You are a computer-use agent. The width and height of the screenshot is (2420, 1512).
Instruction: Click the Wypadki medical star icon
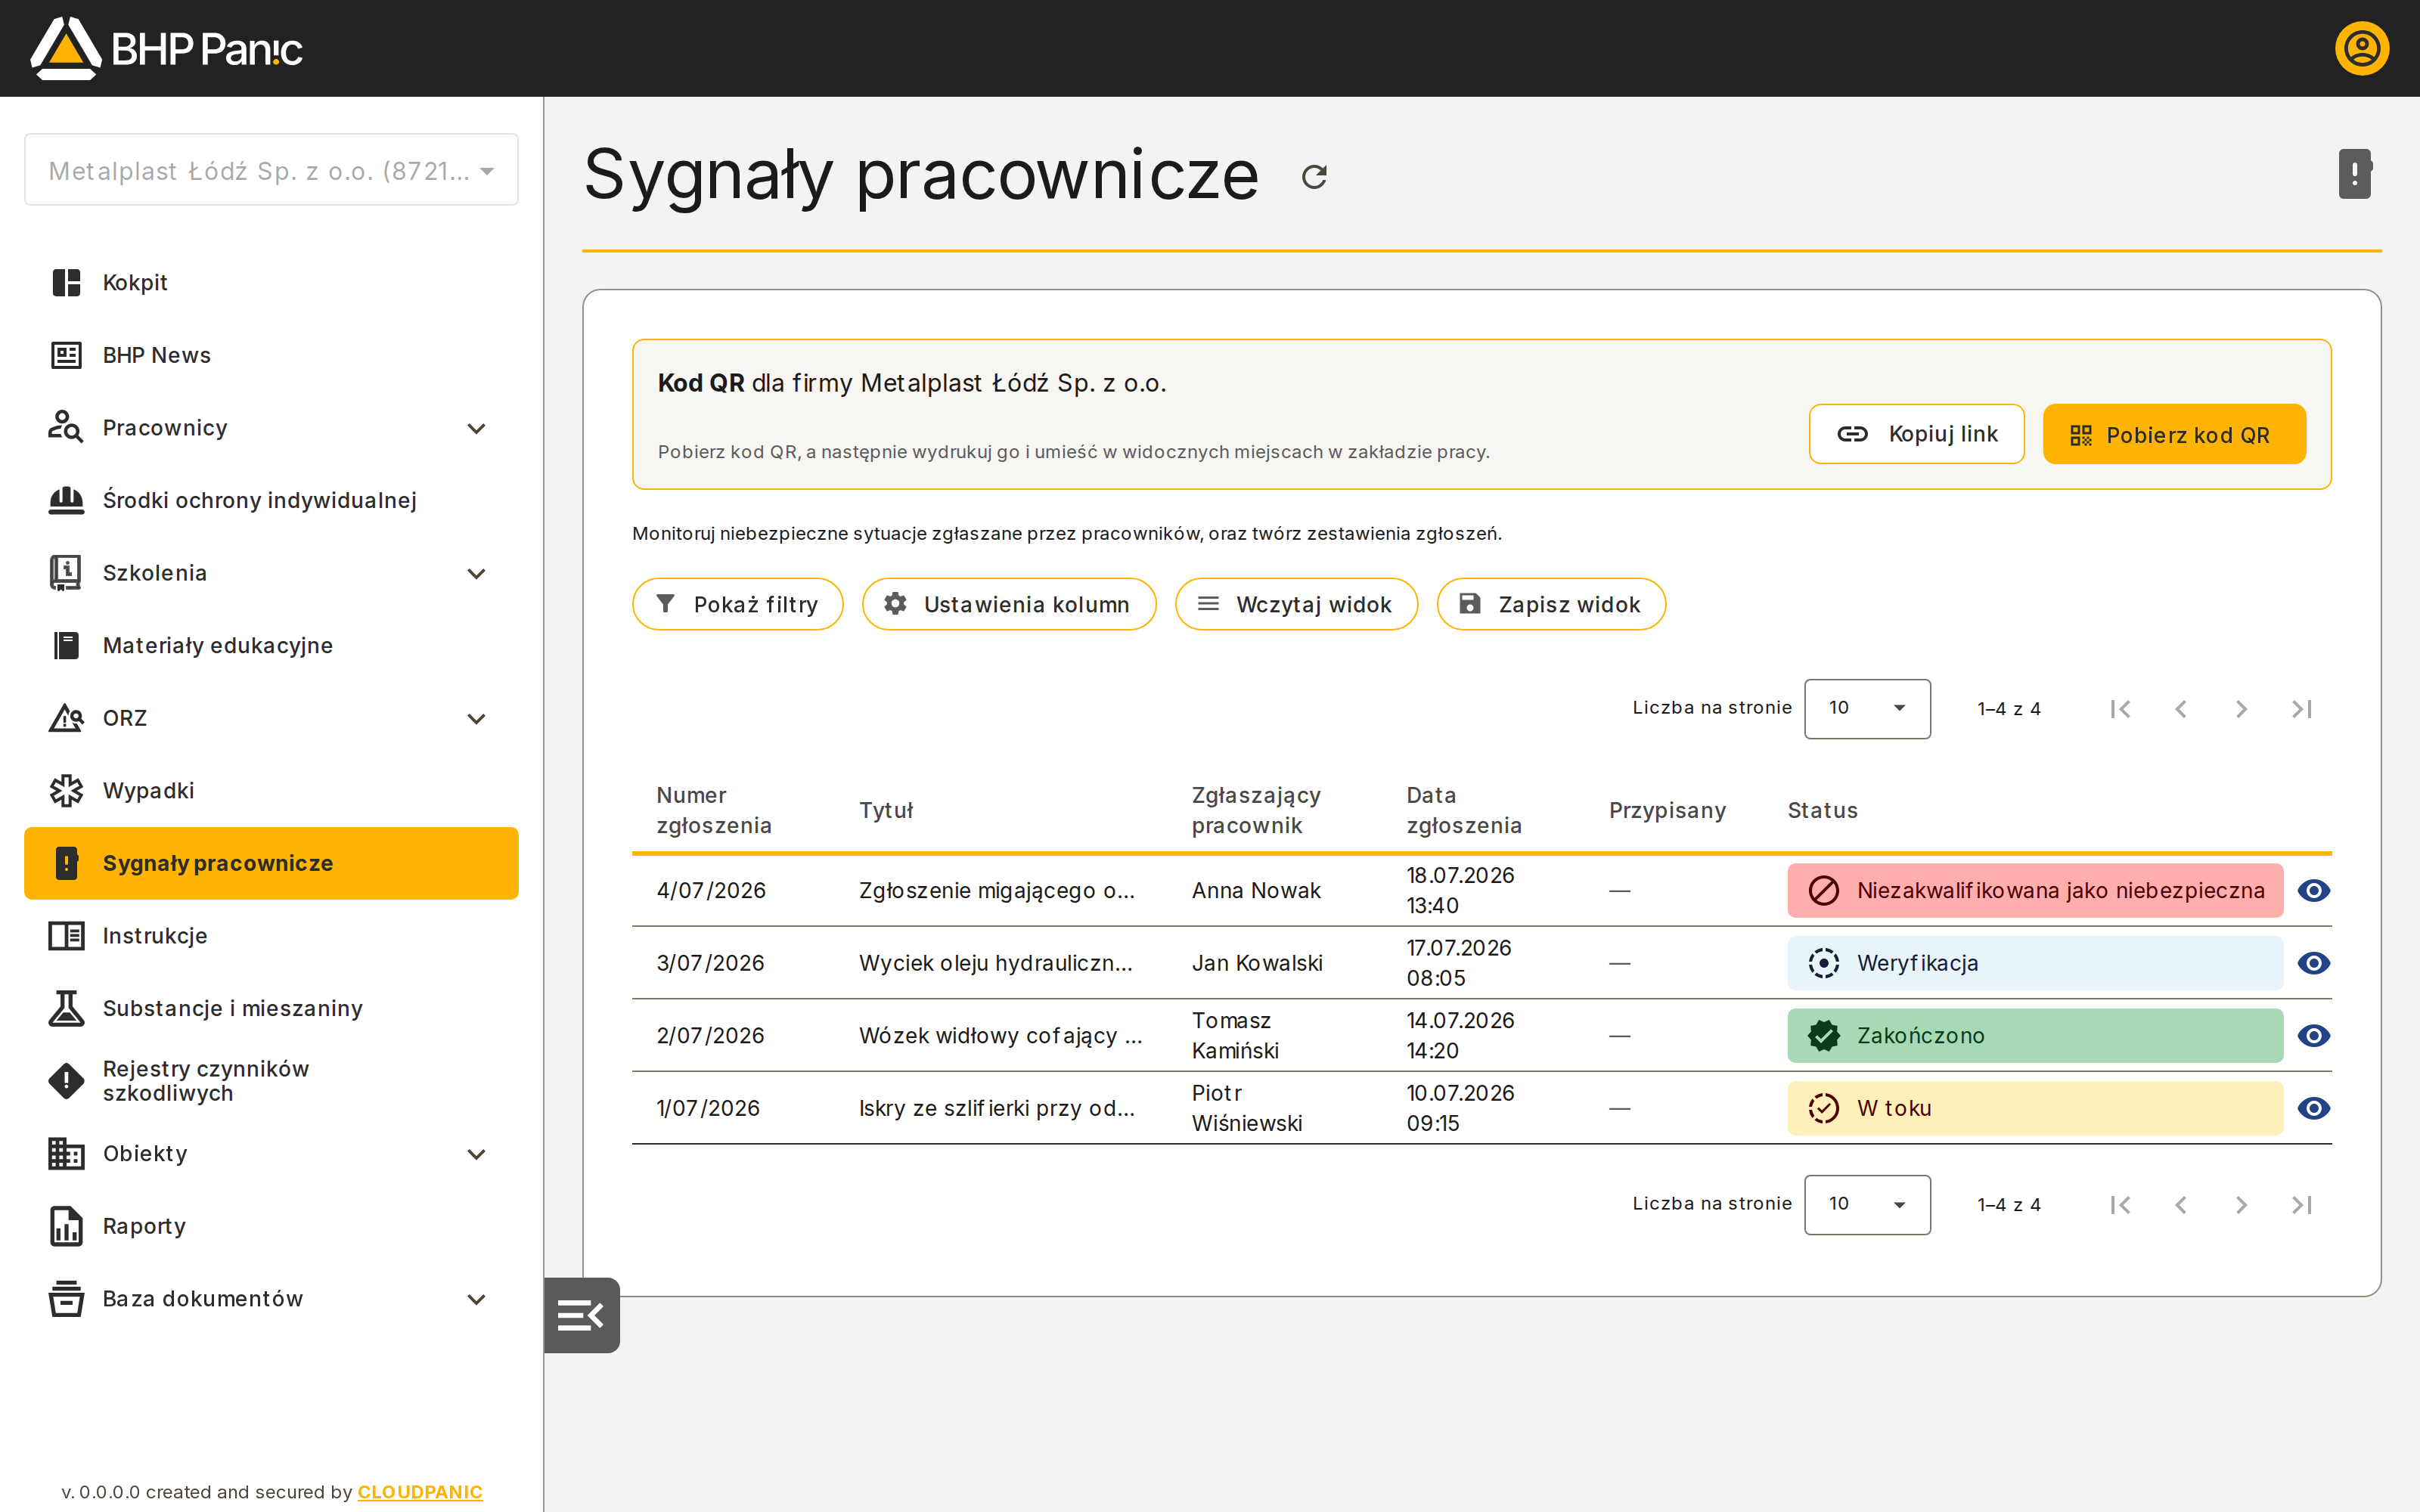[x=66, y=790]
